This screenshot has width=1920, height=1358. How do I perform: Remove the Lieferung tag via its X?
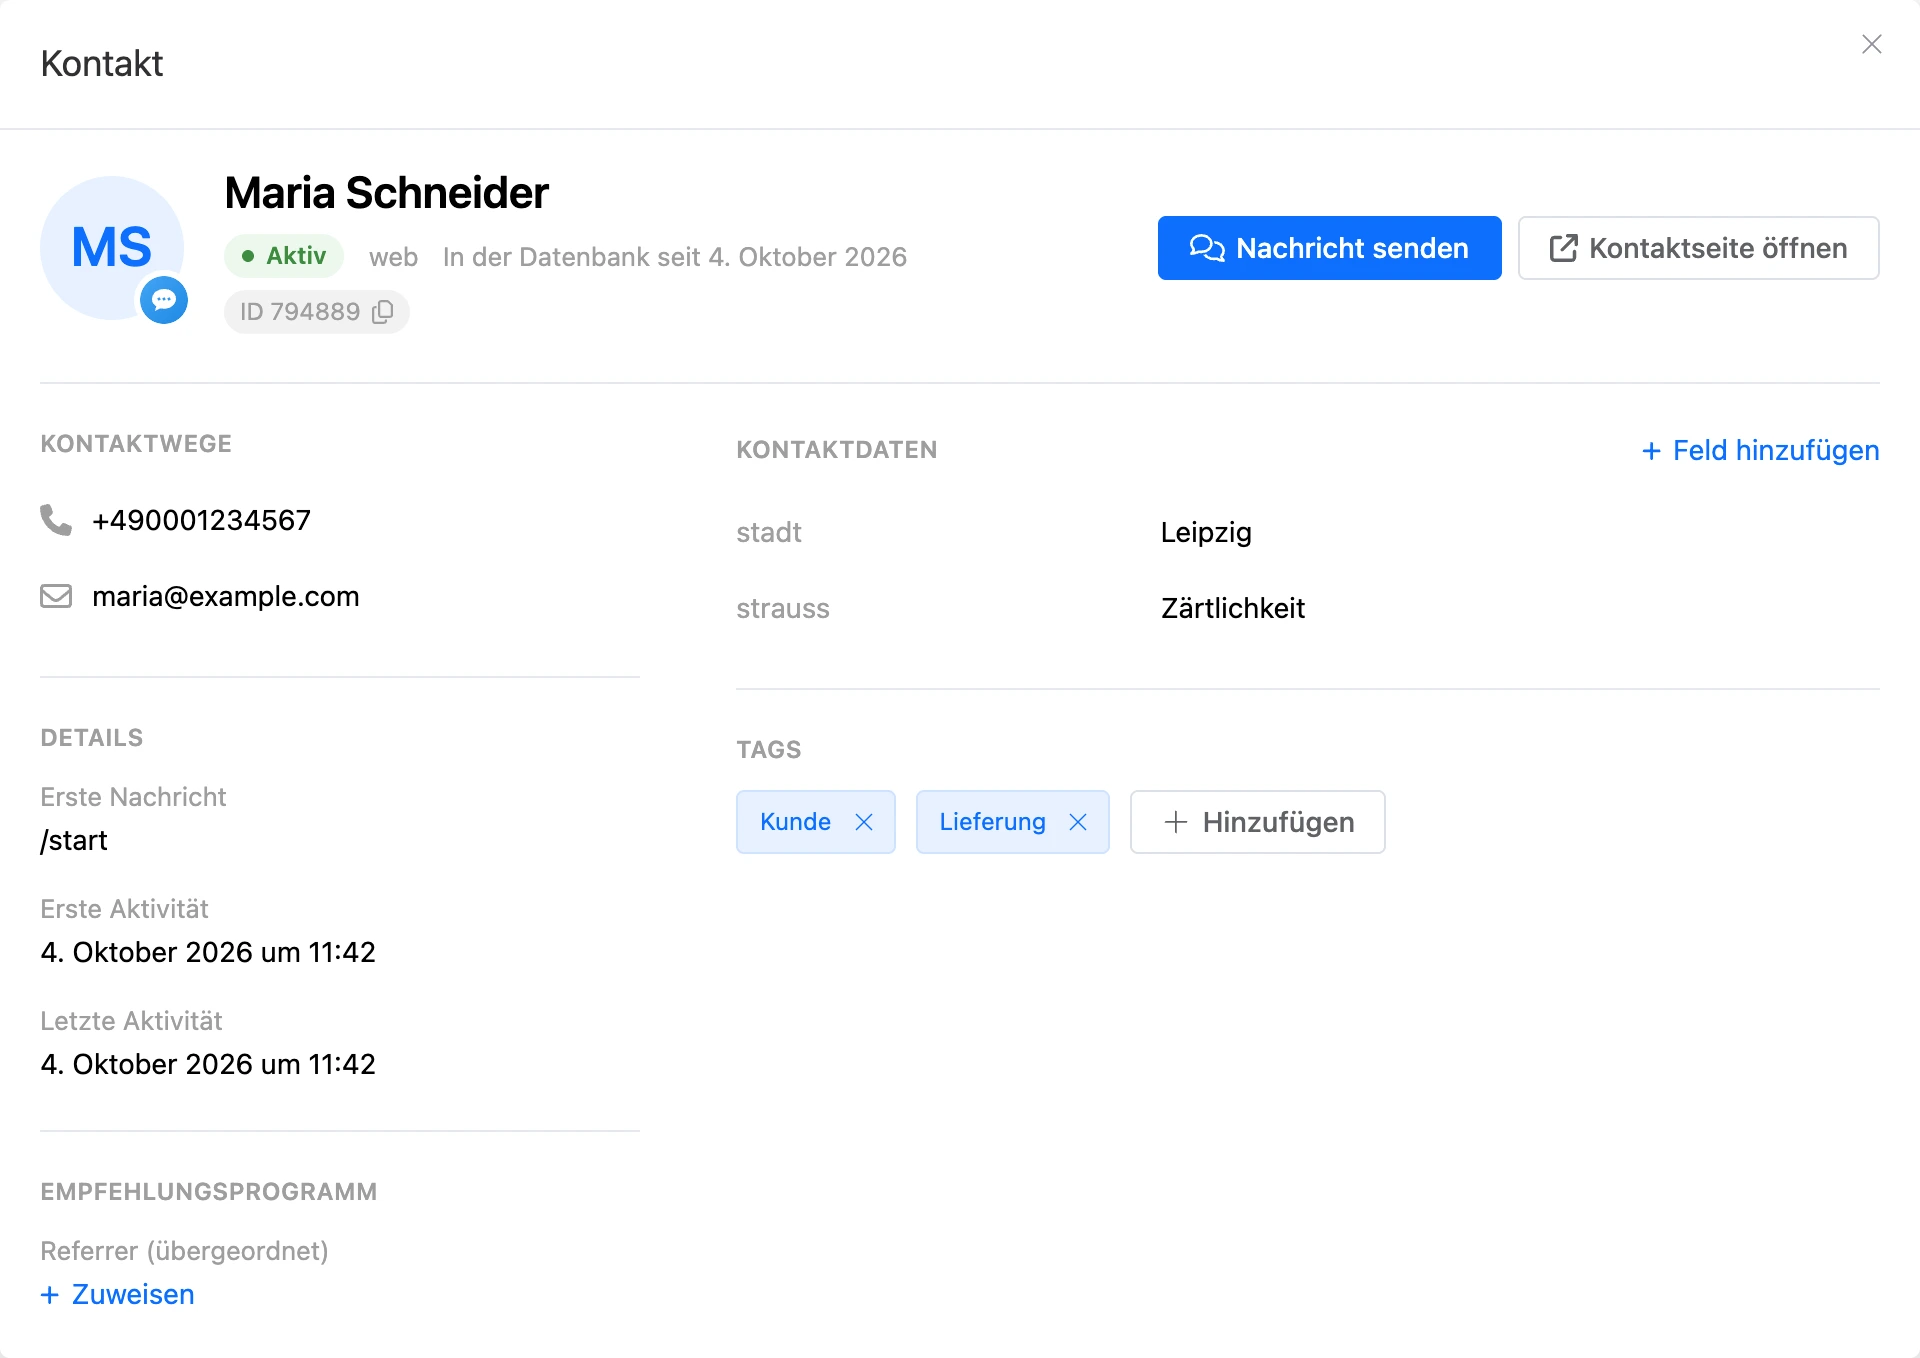click(x=1078, y=822)
